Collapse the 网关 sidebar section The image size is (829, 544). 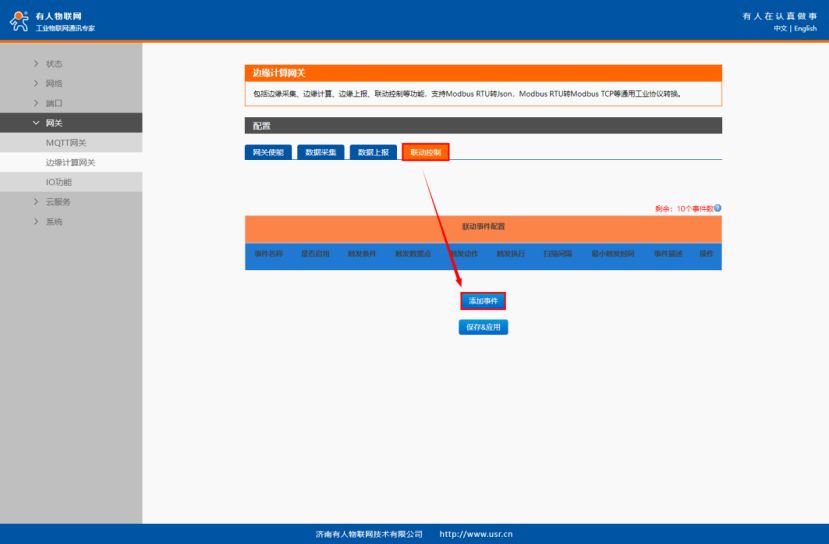click(54, 123)
